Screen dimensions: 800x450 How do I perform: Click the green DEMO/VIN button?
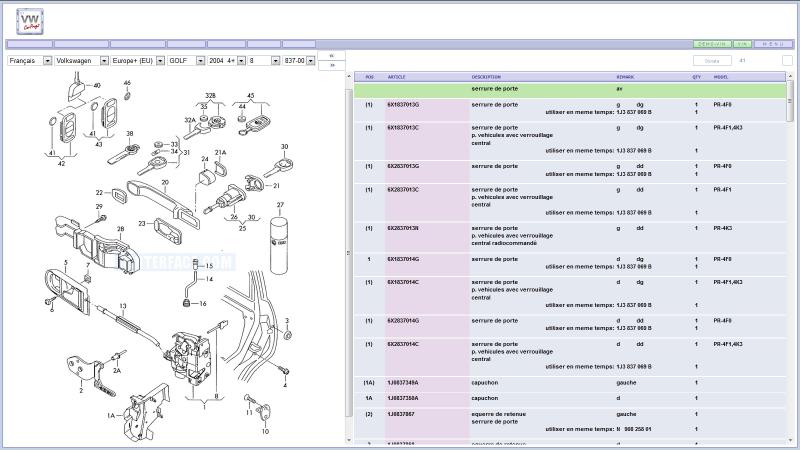712,44
